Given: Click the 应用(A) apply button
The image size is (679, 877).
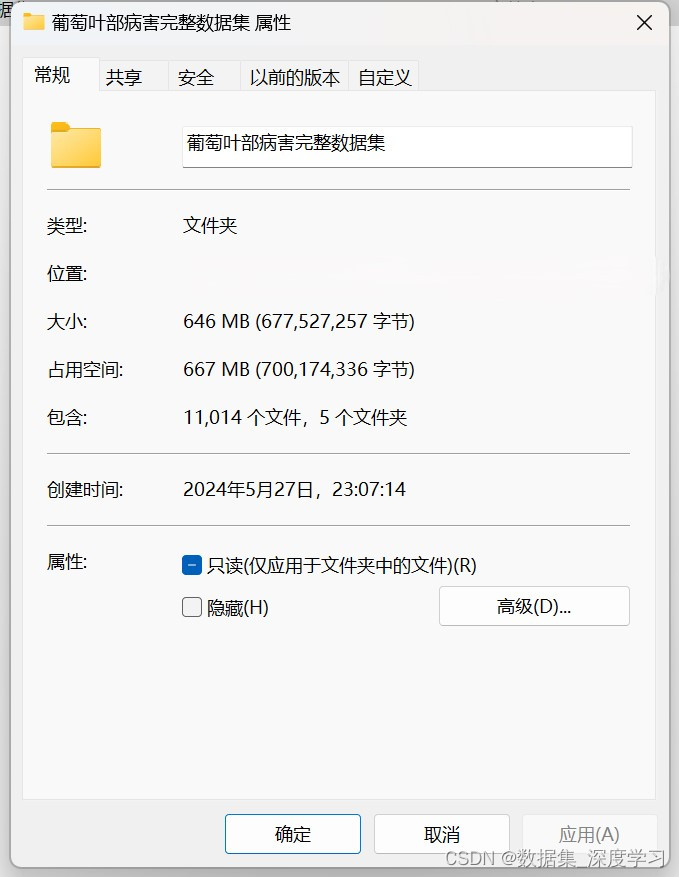Looking at the screenshot, I should click(589, 834).
